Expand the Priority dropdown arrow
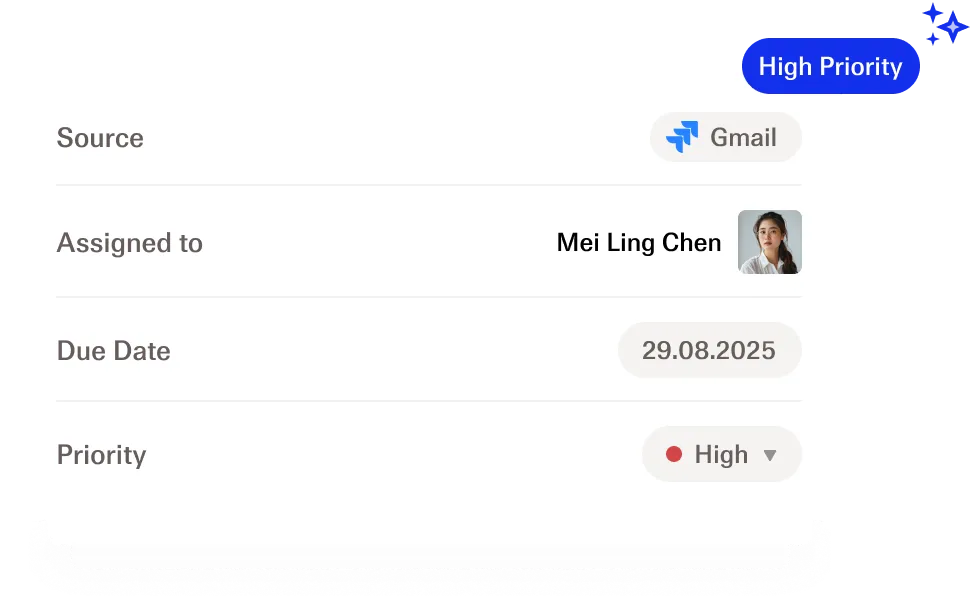 (770, 455)
